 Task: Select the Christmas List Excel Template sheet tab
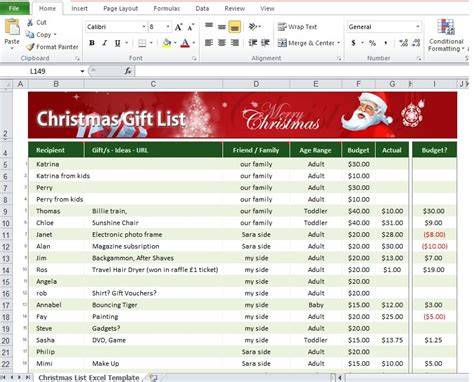click(x=89, y=377)
